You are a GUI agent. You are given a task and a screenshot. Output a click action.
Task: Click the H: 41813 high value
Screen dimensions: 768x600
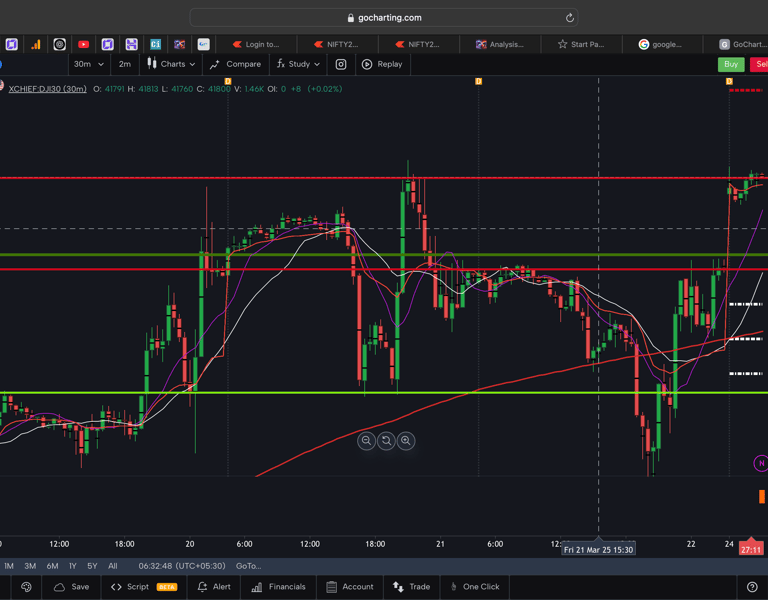coord(143,89)
